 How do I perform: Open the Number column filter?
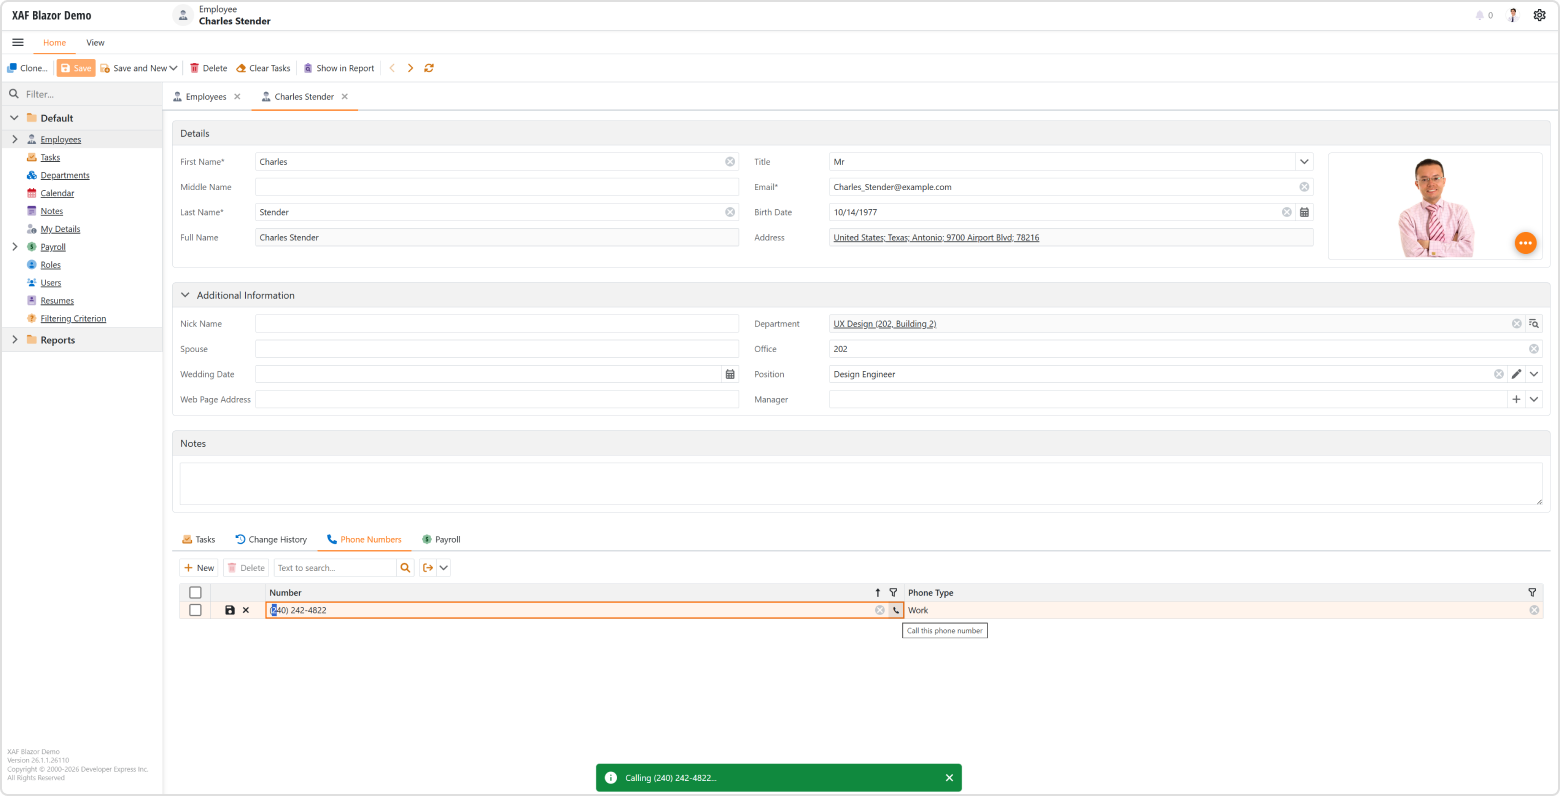pos(893,593)
